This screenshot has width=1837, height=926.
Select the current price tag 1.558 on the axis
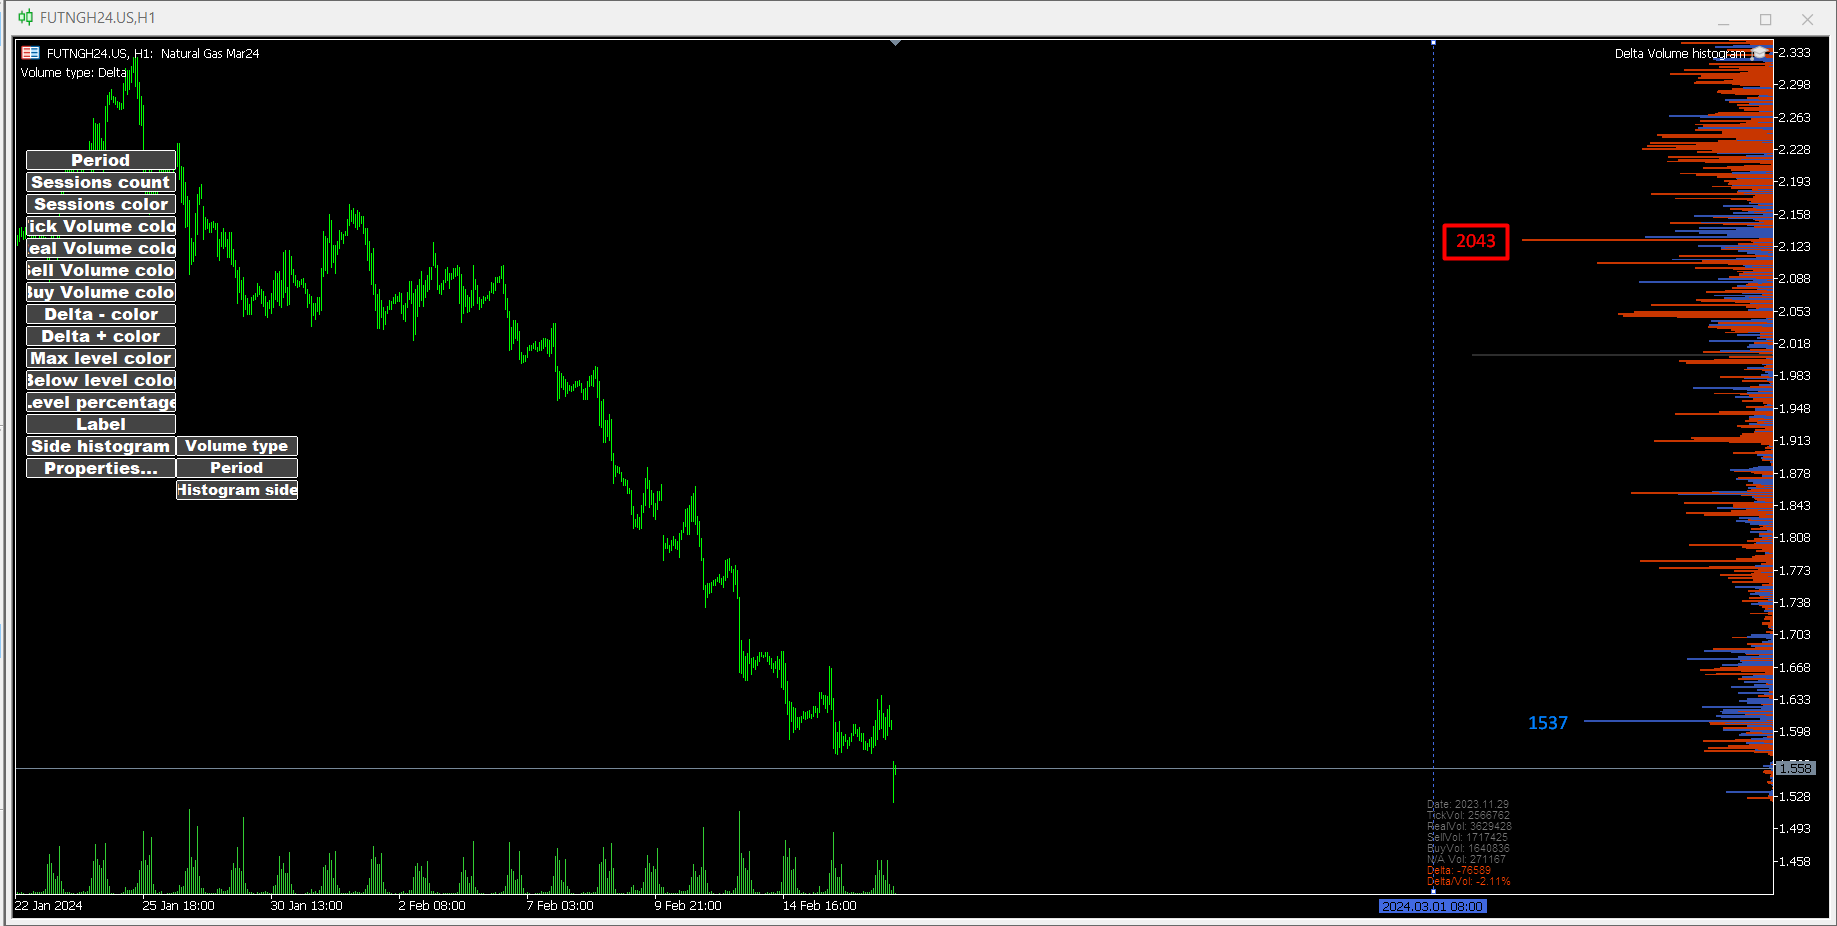(x=1796, y=768)
